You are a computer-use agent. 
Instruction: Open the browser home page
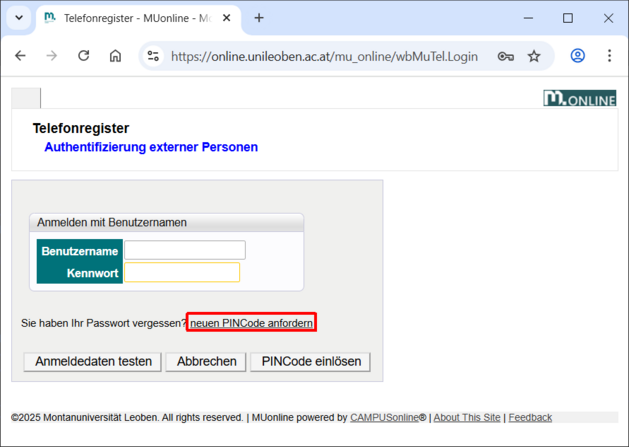click(x=115, y=56)
